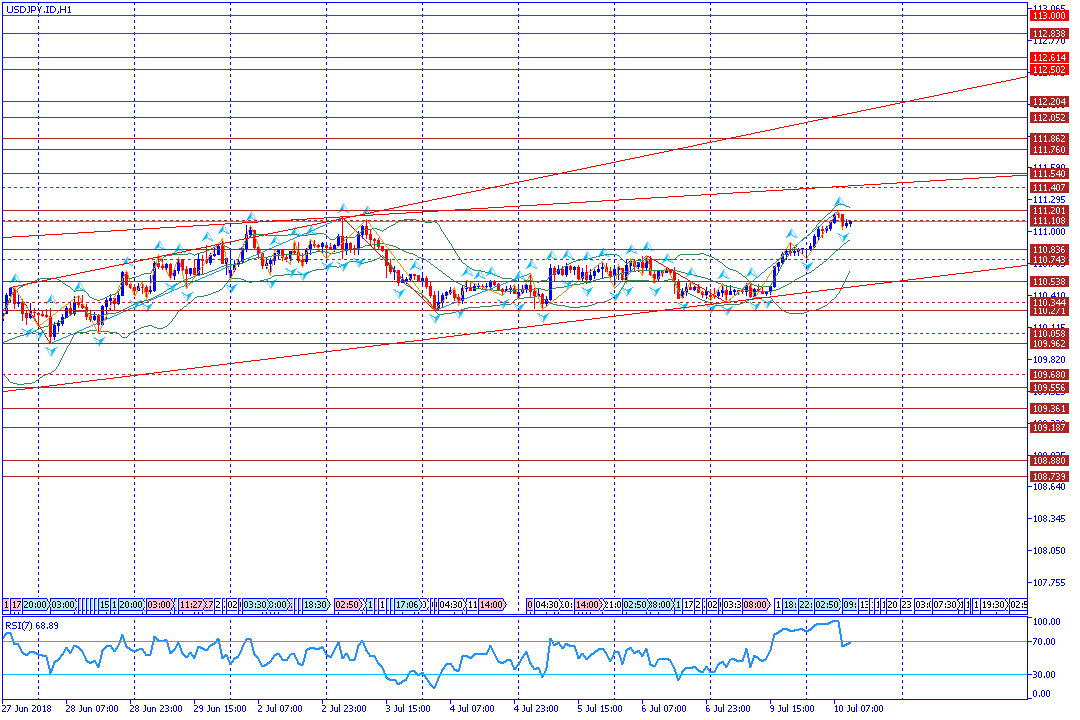
Task: Click the 10 Jul 07:00 time label
Action: pos(859,708)
